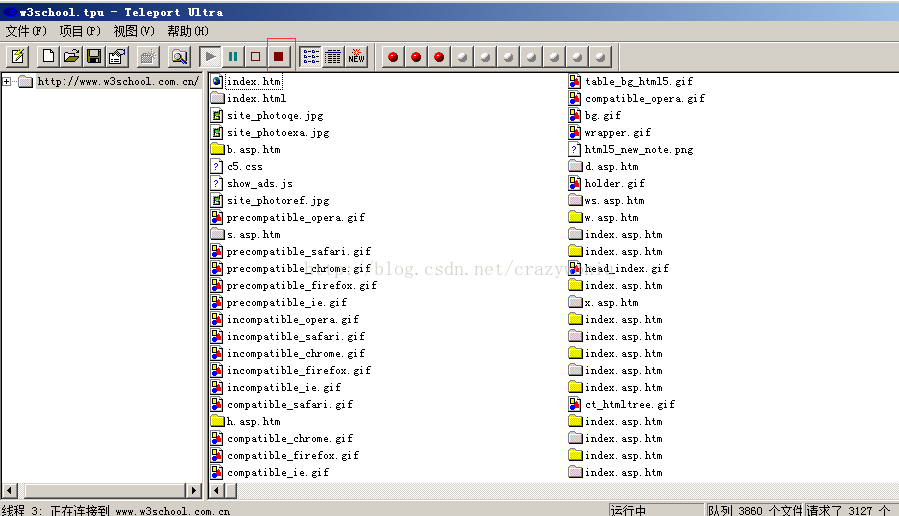Viewport: 899px width, 516px height.
Task: Click the compatible_opera.gif file icon
Action: click(574, 98)
